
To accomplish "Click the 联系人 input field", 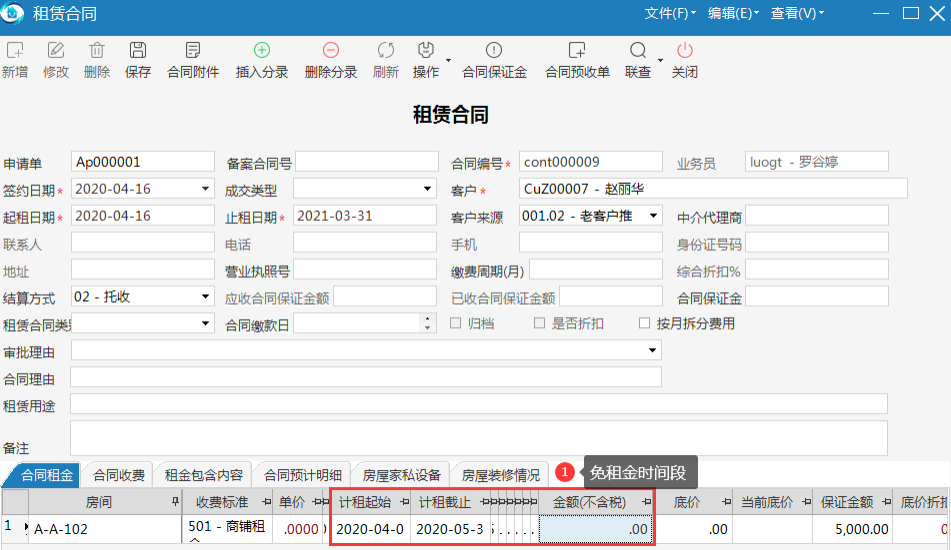I will (143, 243).
